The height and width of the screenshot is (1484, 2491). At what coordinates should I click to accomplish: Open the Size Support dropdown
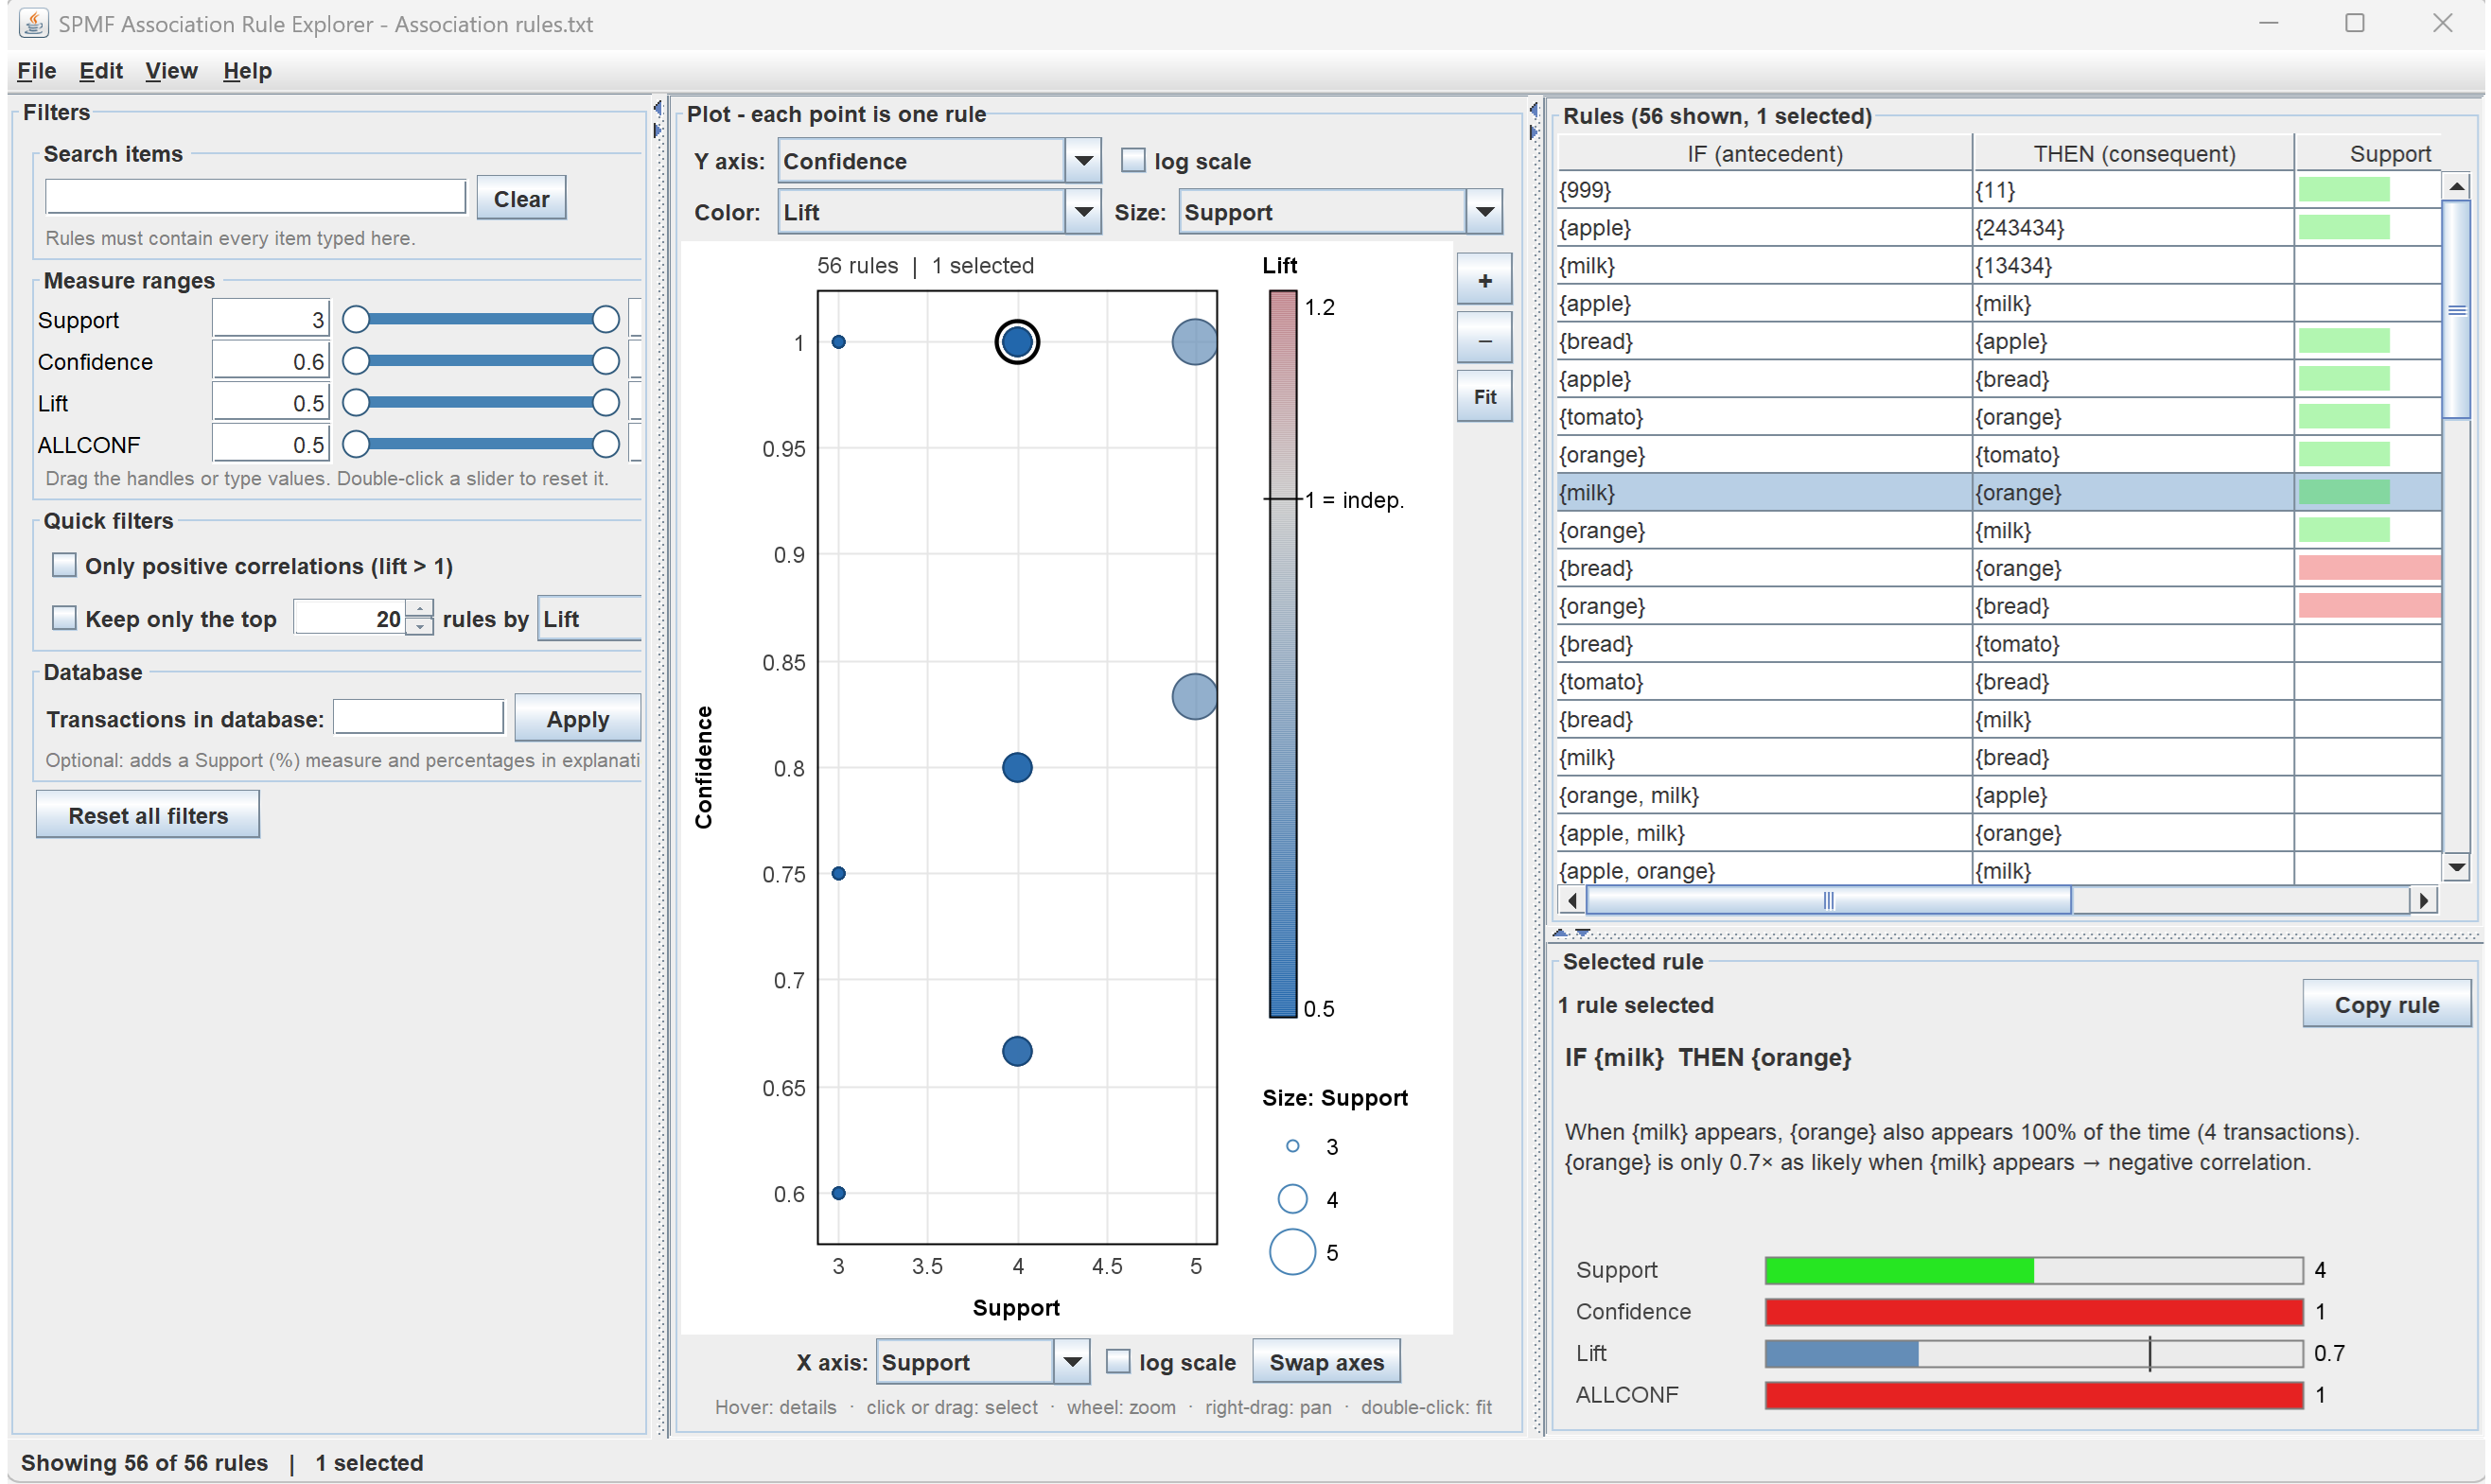(x=1340, y=212)
